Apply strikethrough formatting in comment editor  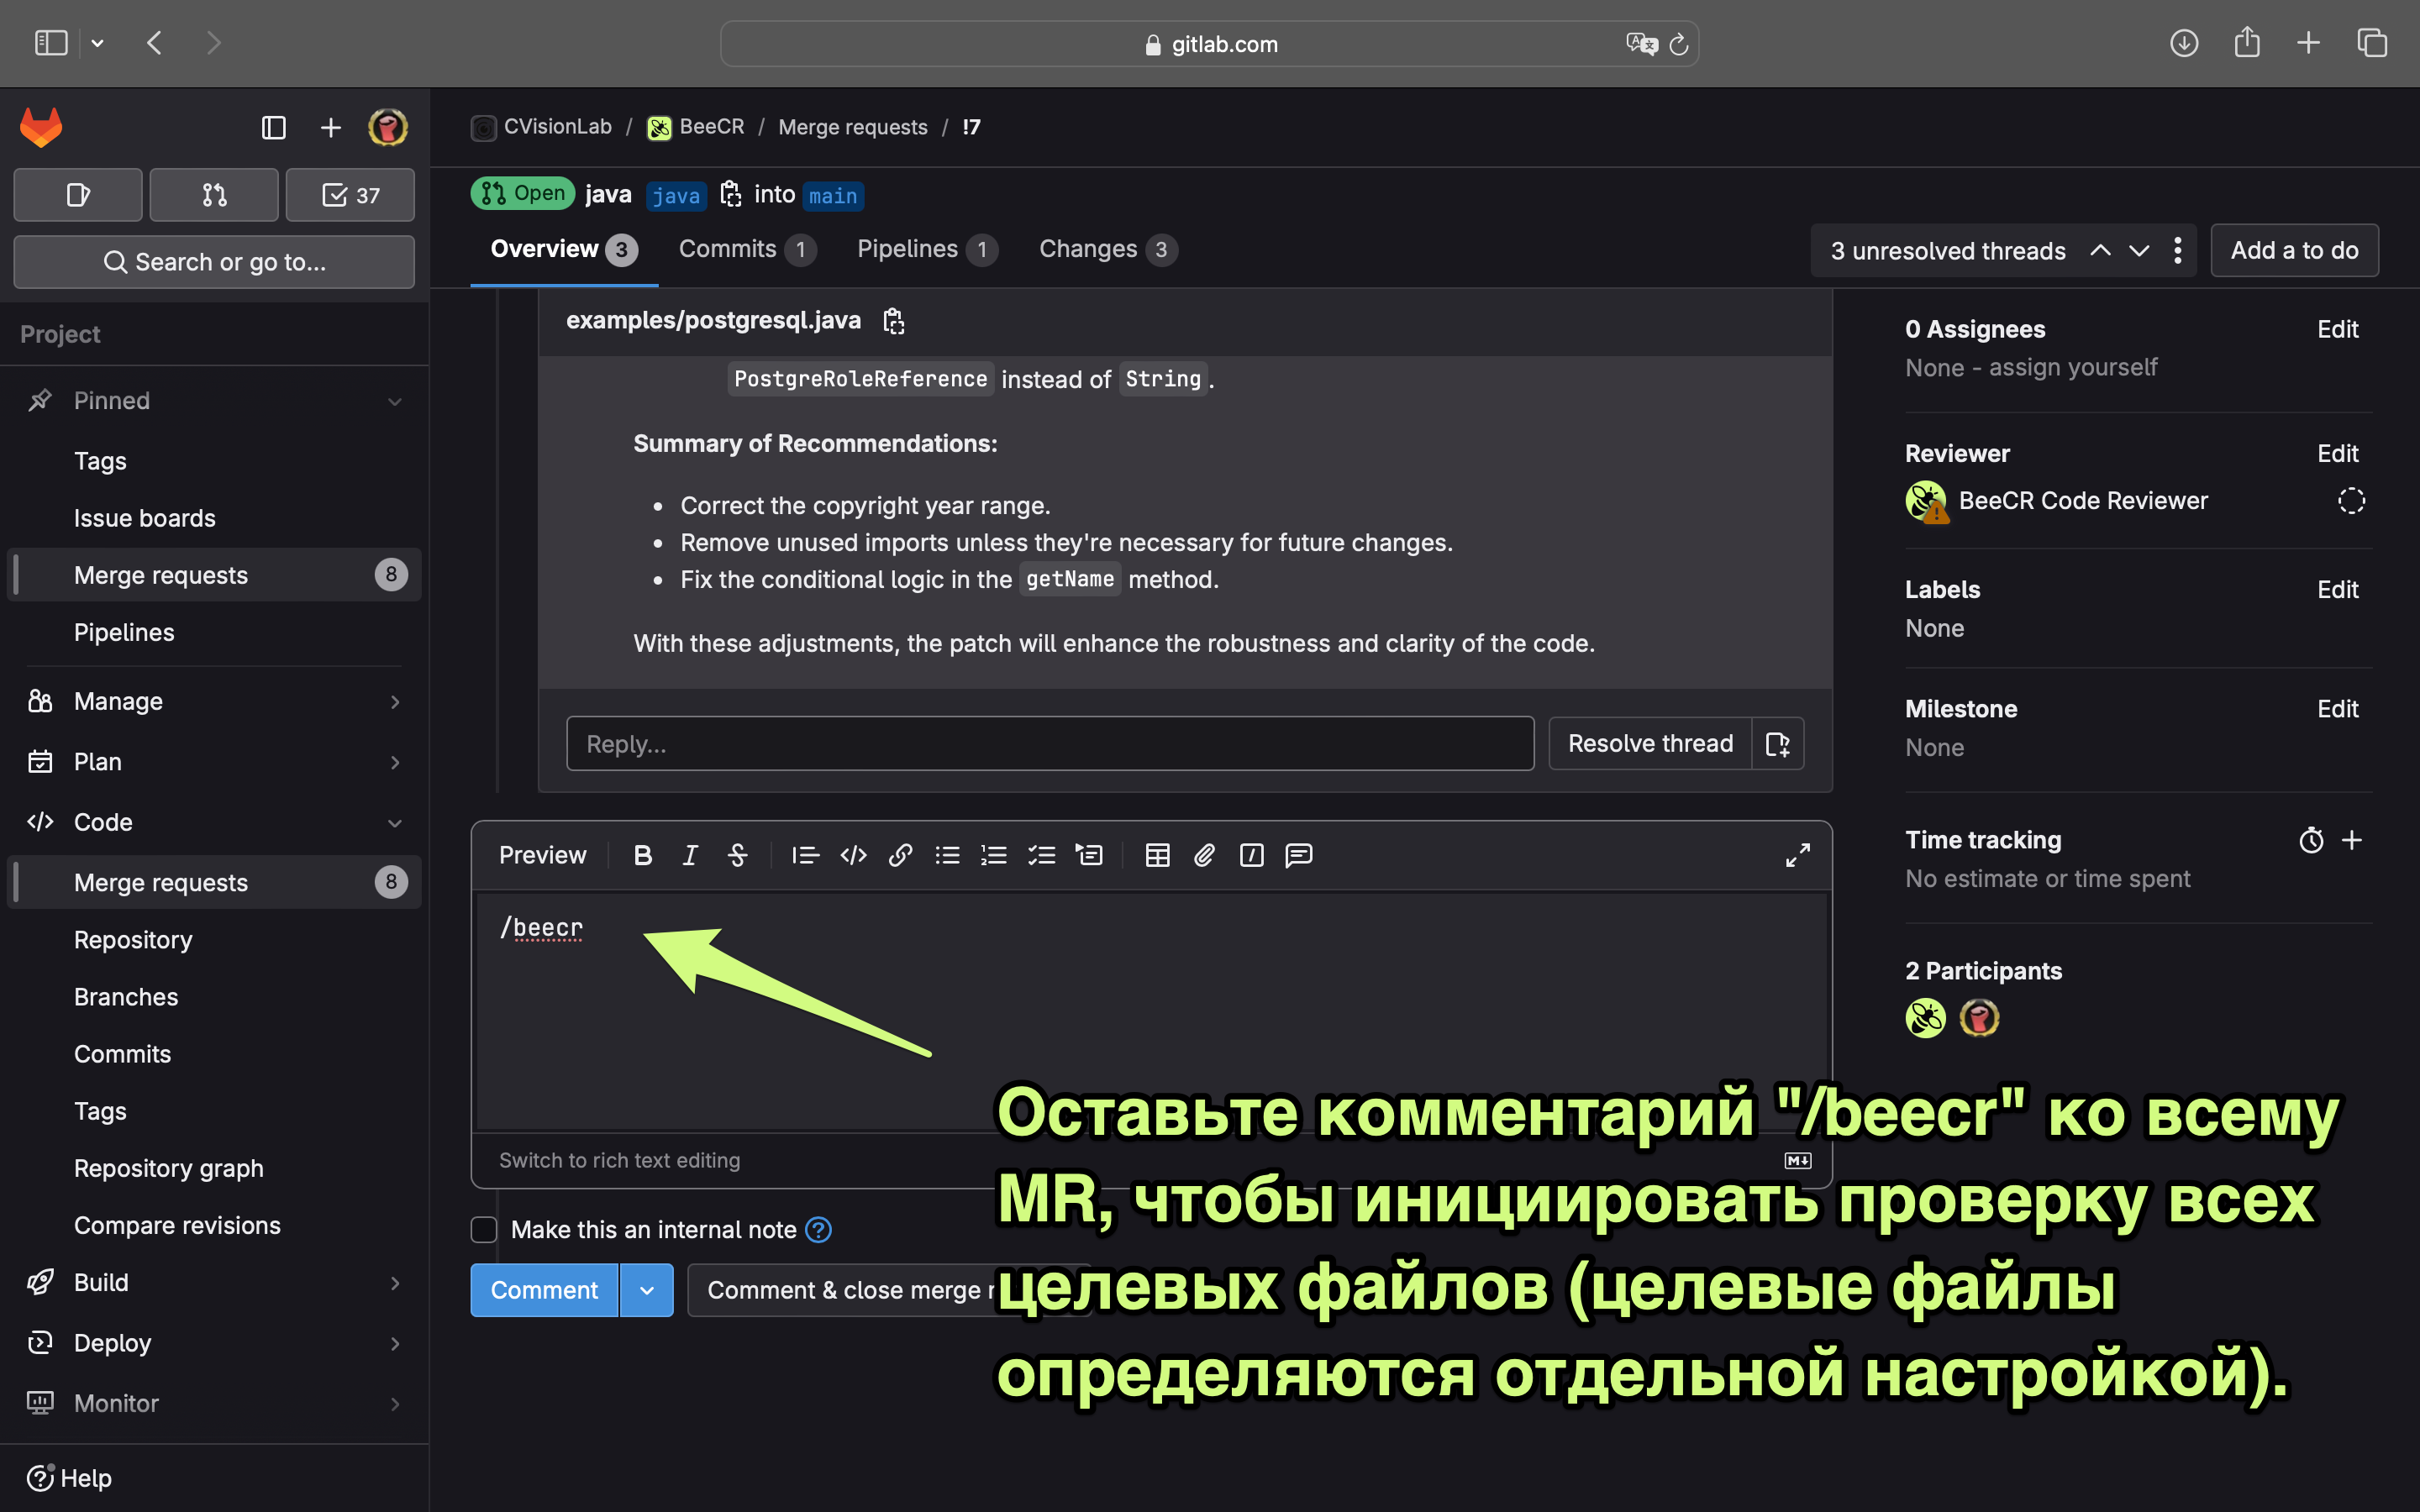click(738, 855)
